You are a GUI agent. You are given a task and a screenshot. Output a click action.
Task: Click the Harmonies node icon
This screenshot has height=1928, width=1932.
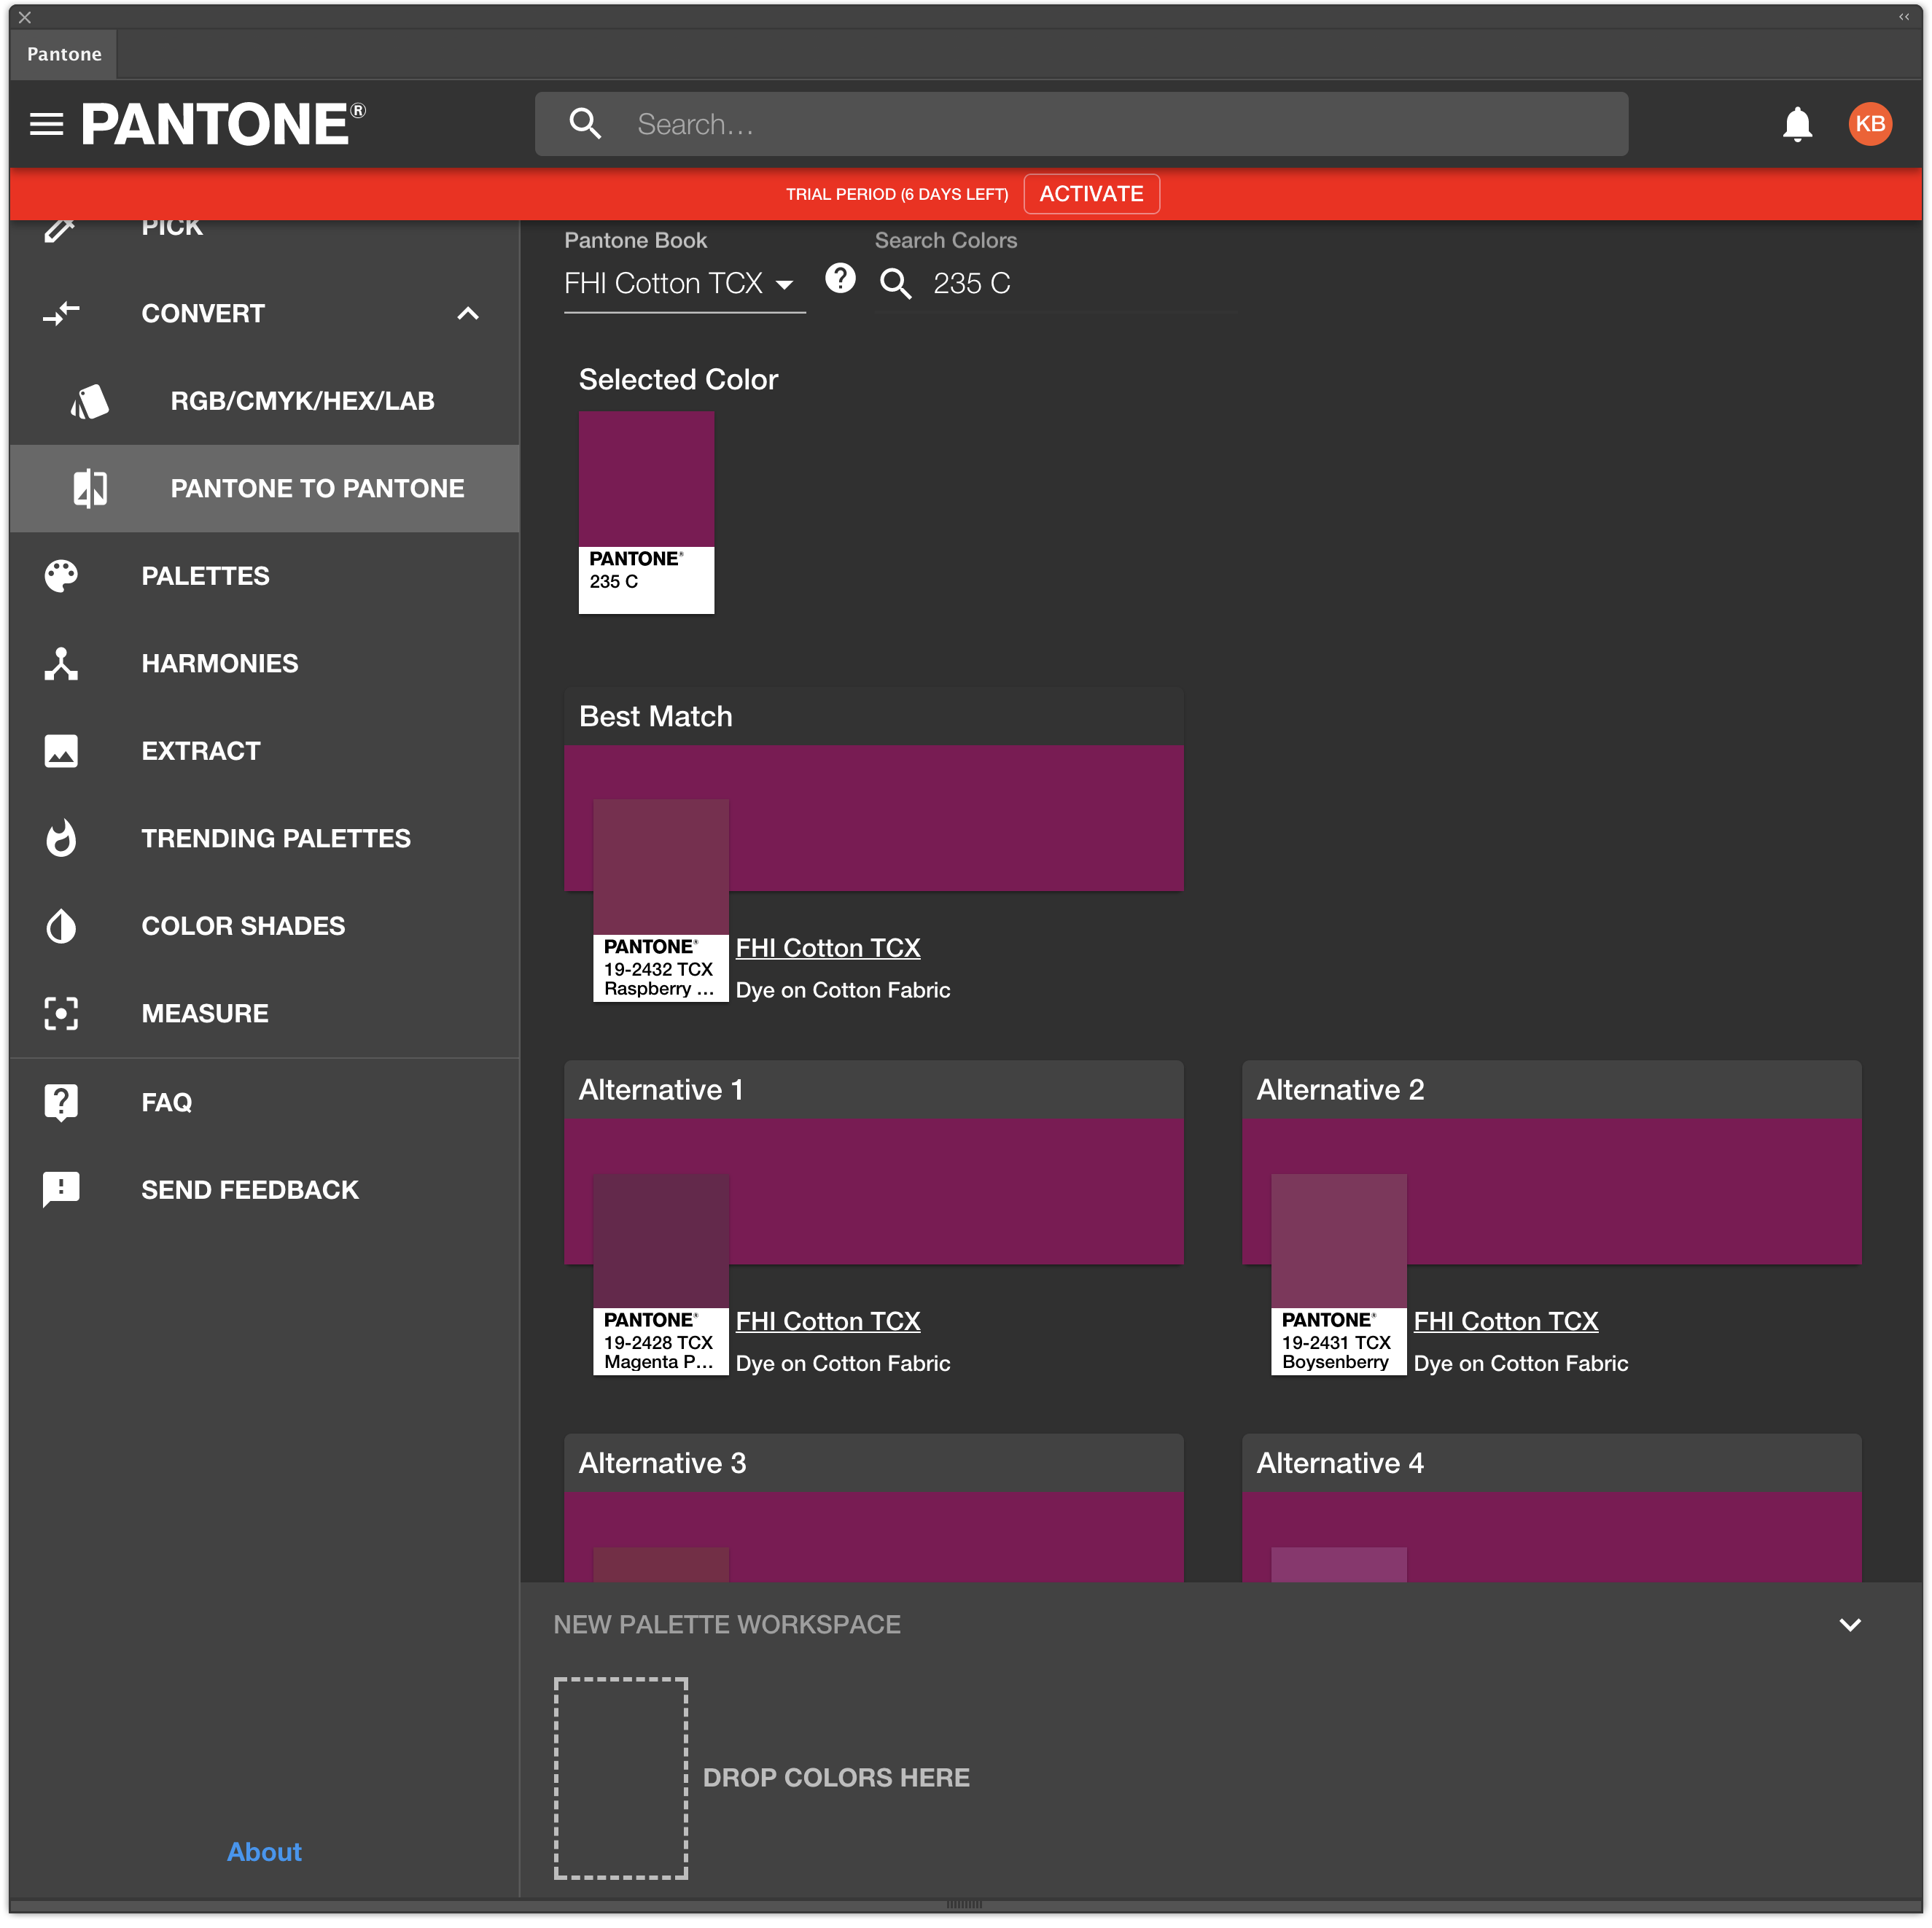61,663
